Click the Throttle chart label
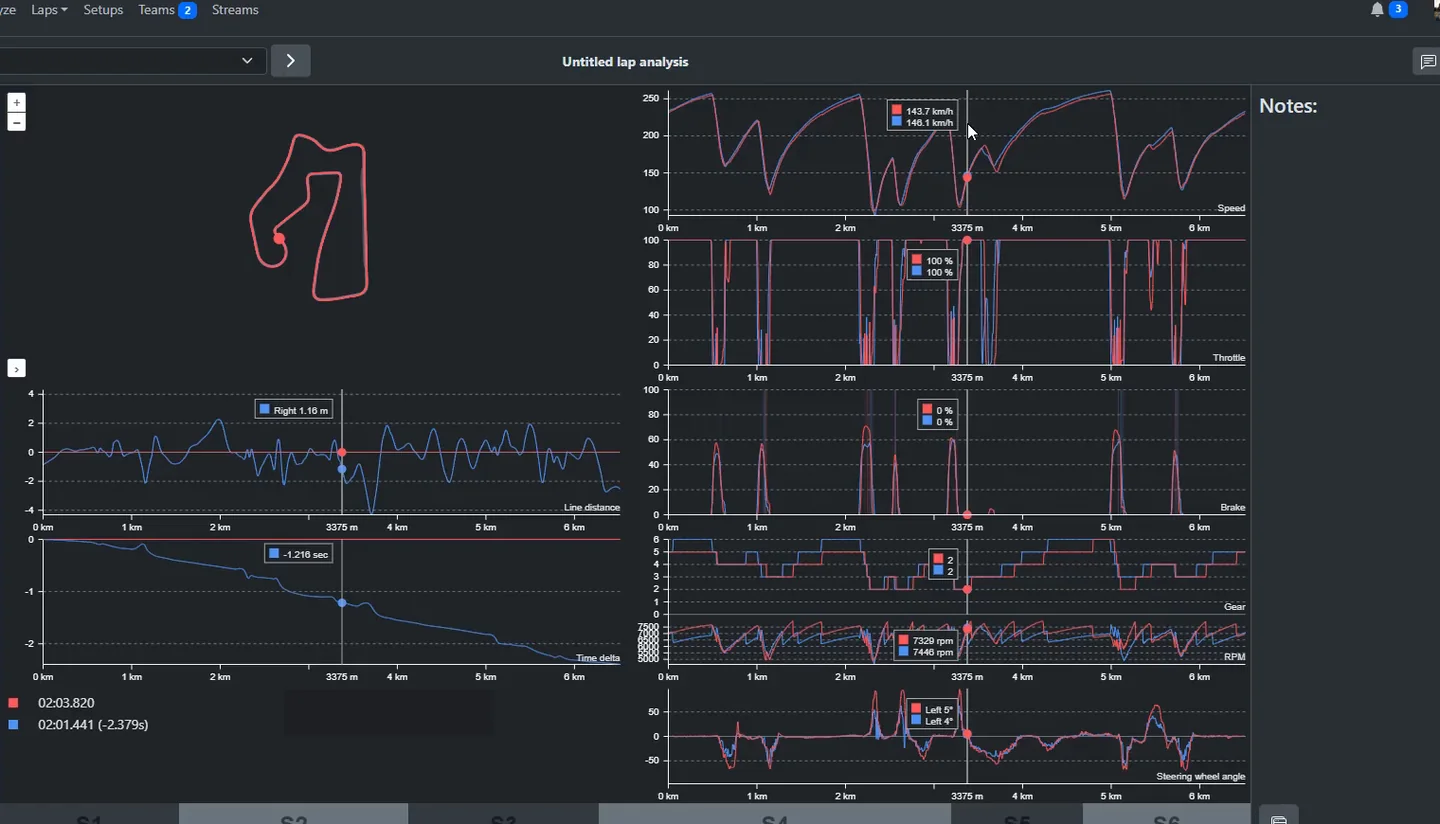 coord(1229,358)
